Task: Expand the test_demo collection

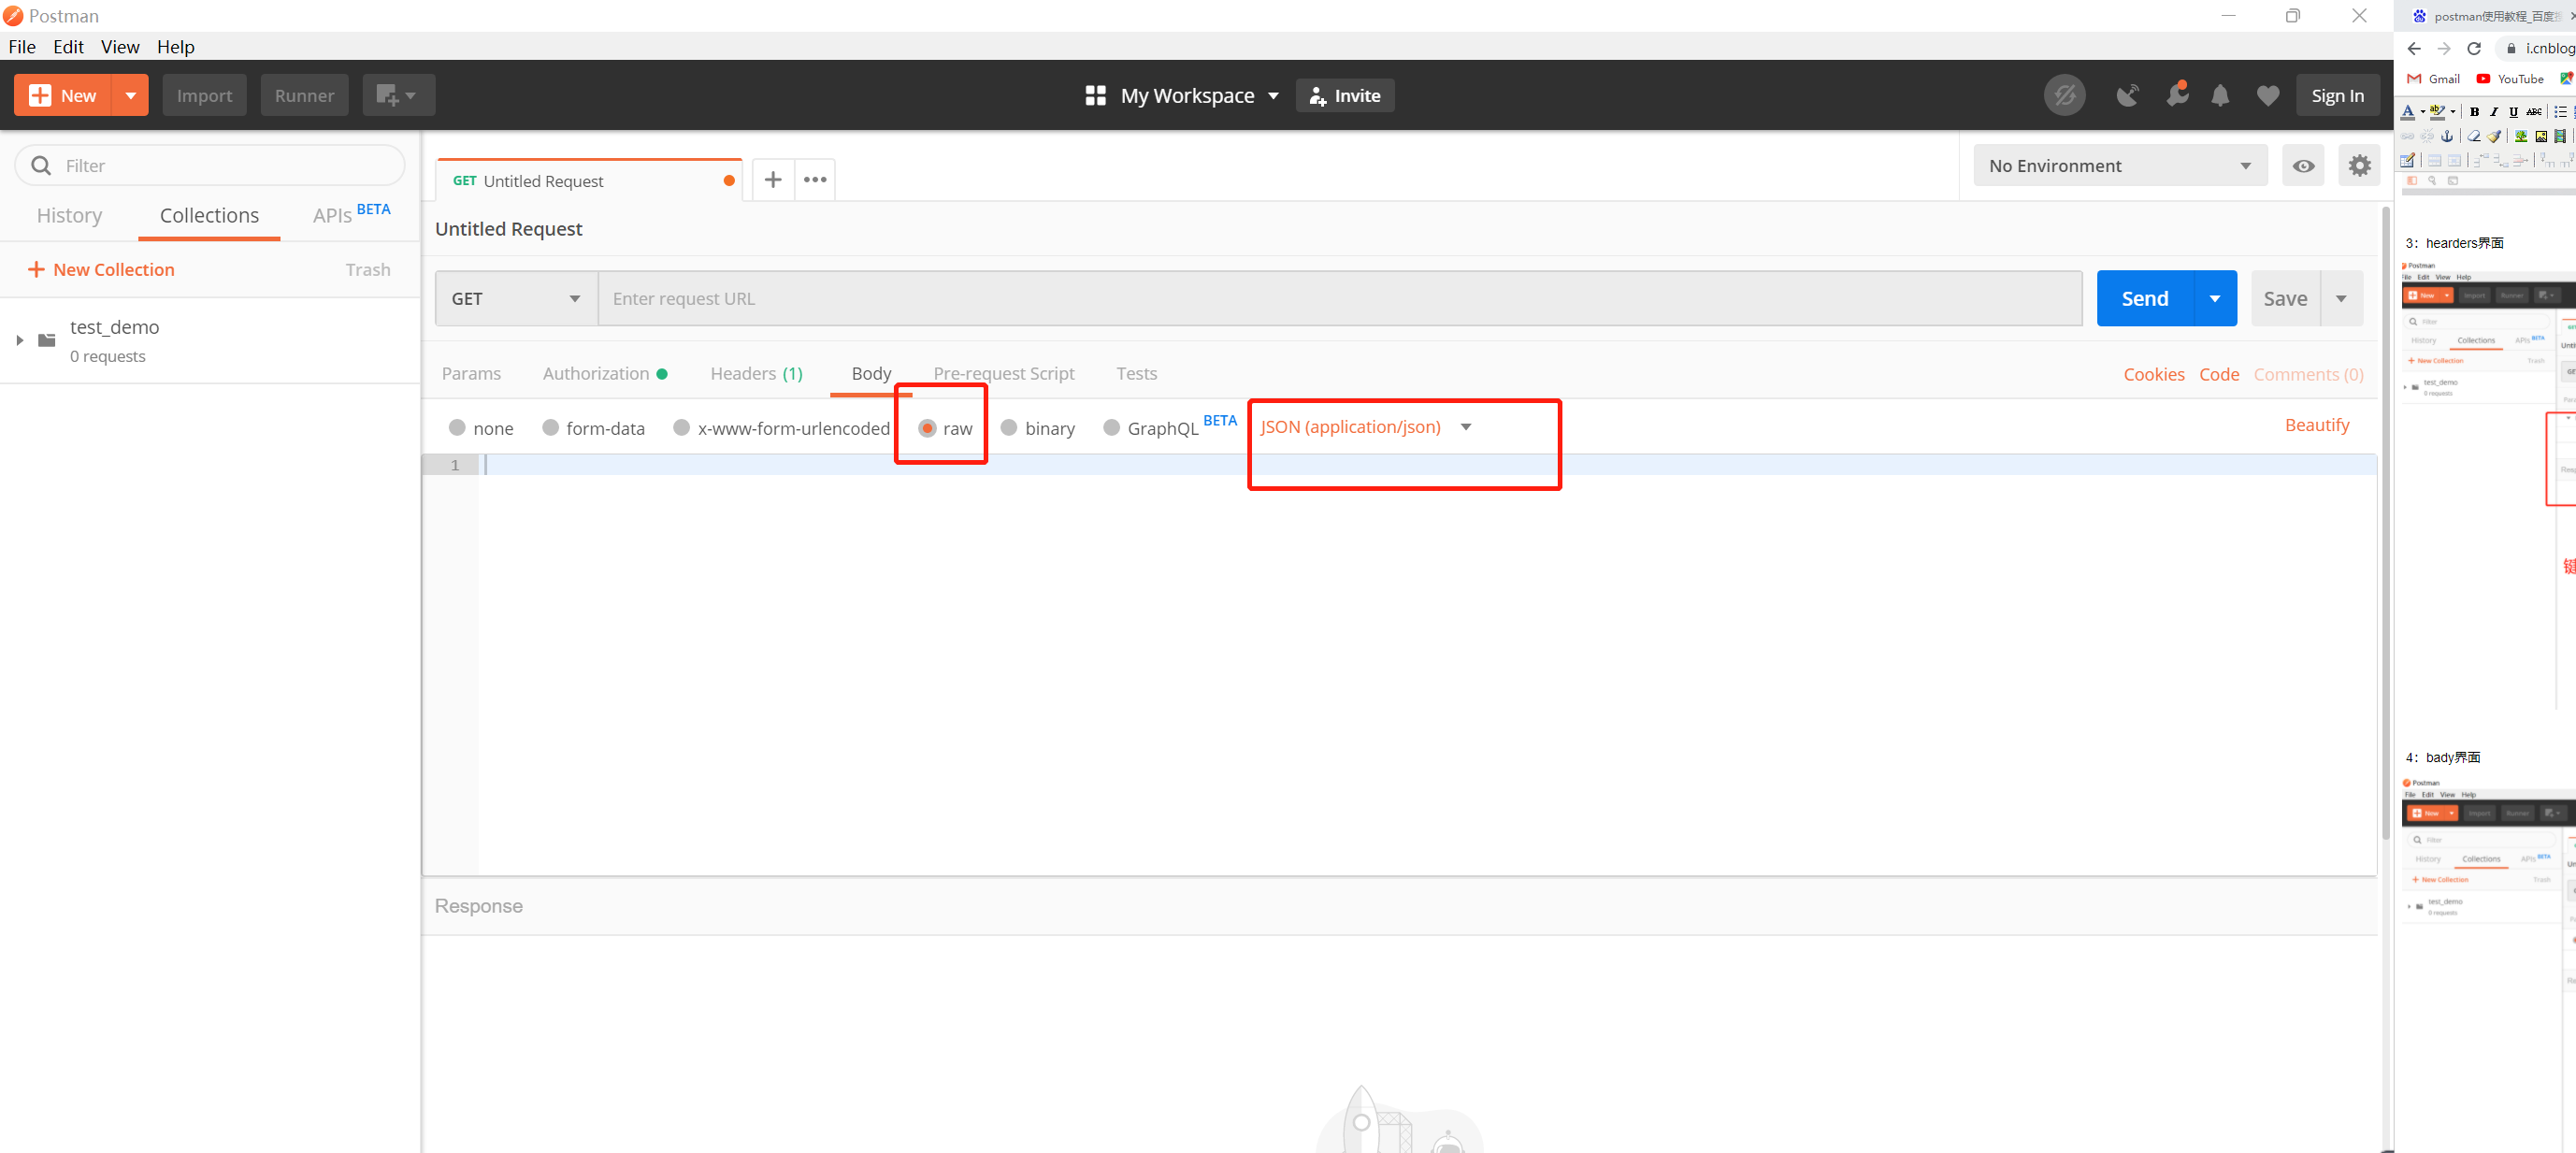Action: 19,340
